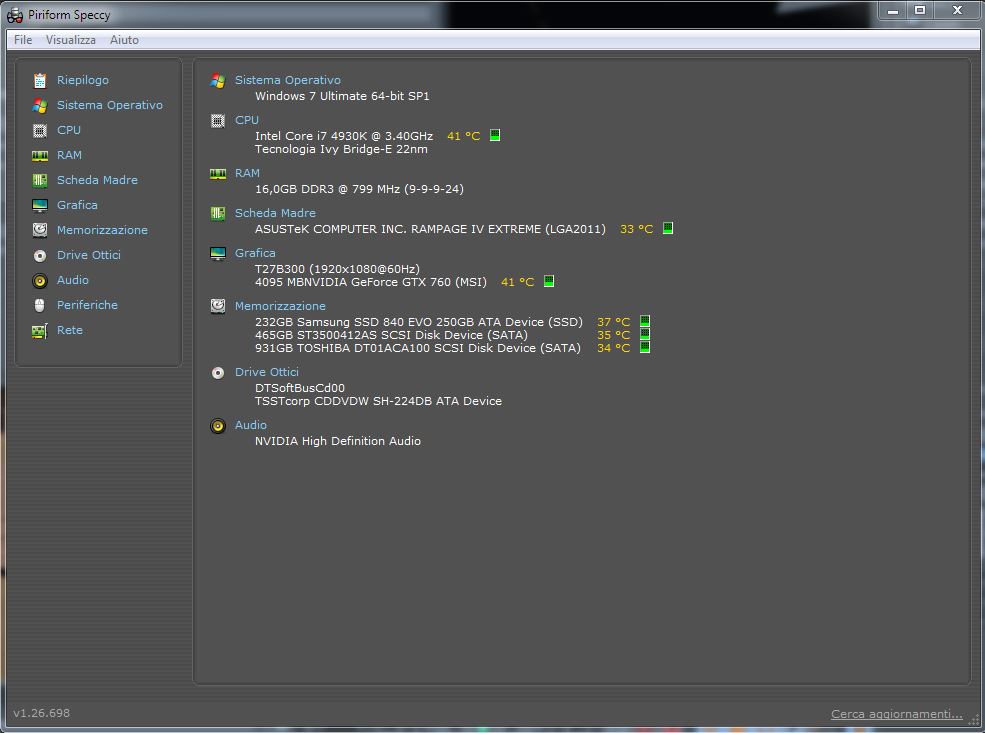Screen dimensions: 985x733
Task: Click the window resize grip in bottom corner
Action: click(974, 721)
